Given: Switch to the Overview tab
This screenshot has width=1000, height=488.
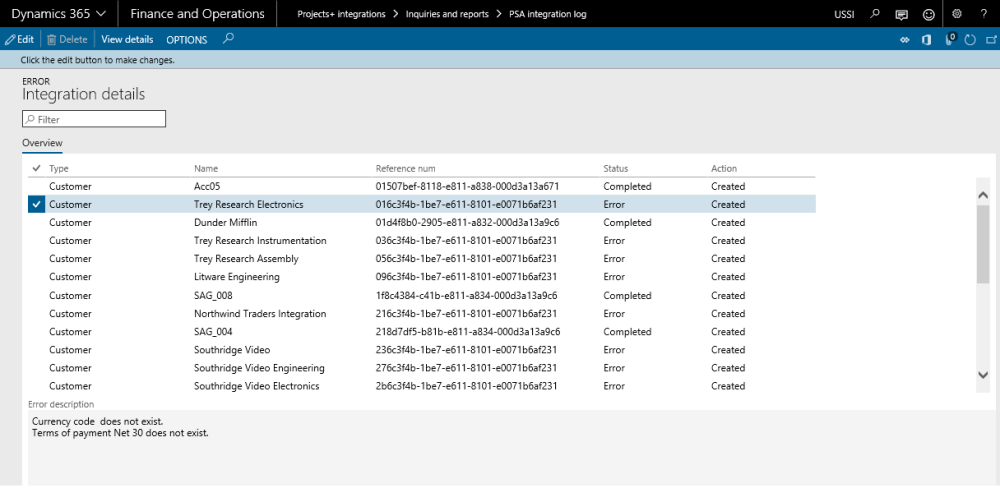Looking at the screenshot, I should tap(42, 144).
